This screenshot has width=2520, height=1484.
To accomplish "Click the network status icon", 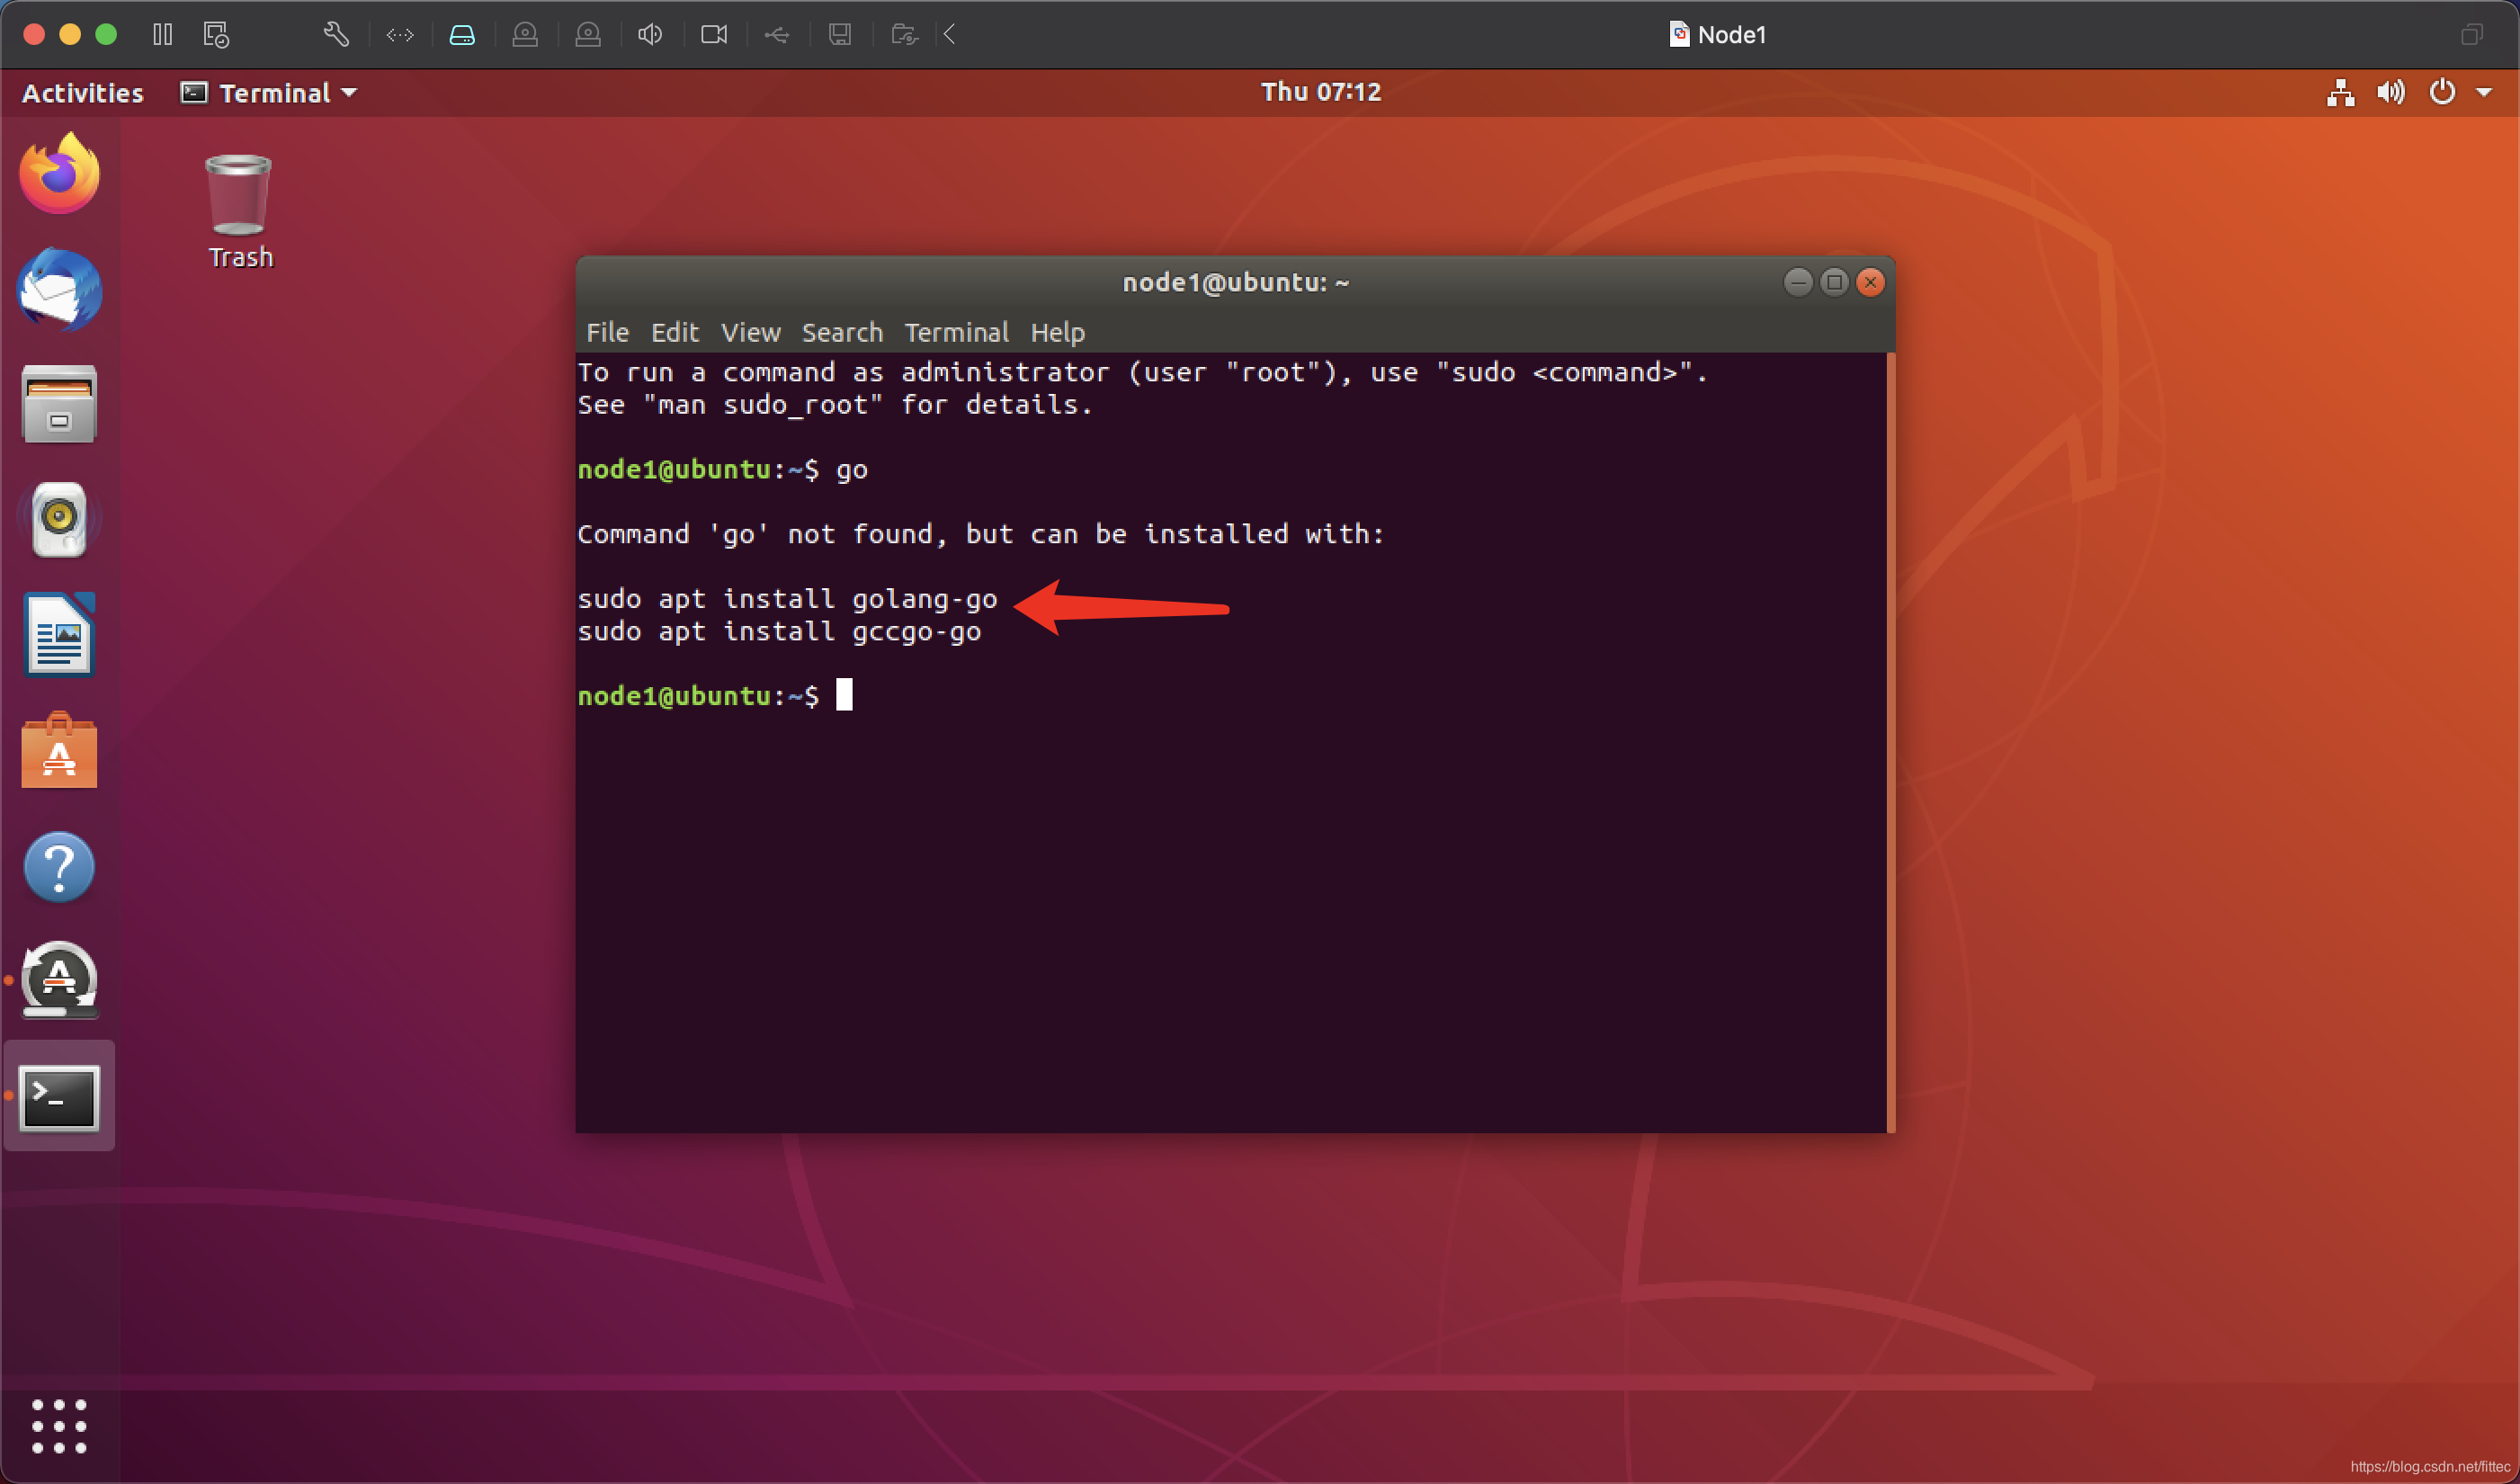I will point(2341,93).
